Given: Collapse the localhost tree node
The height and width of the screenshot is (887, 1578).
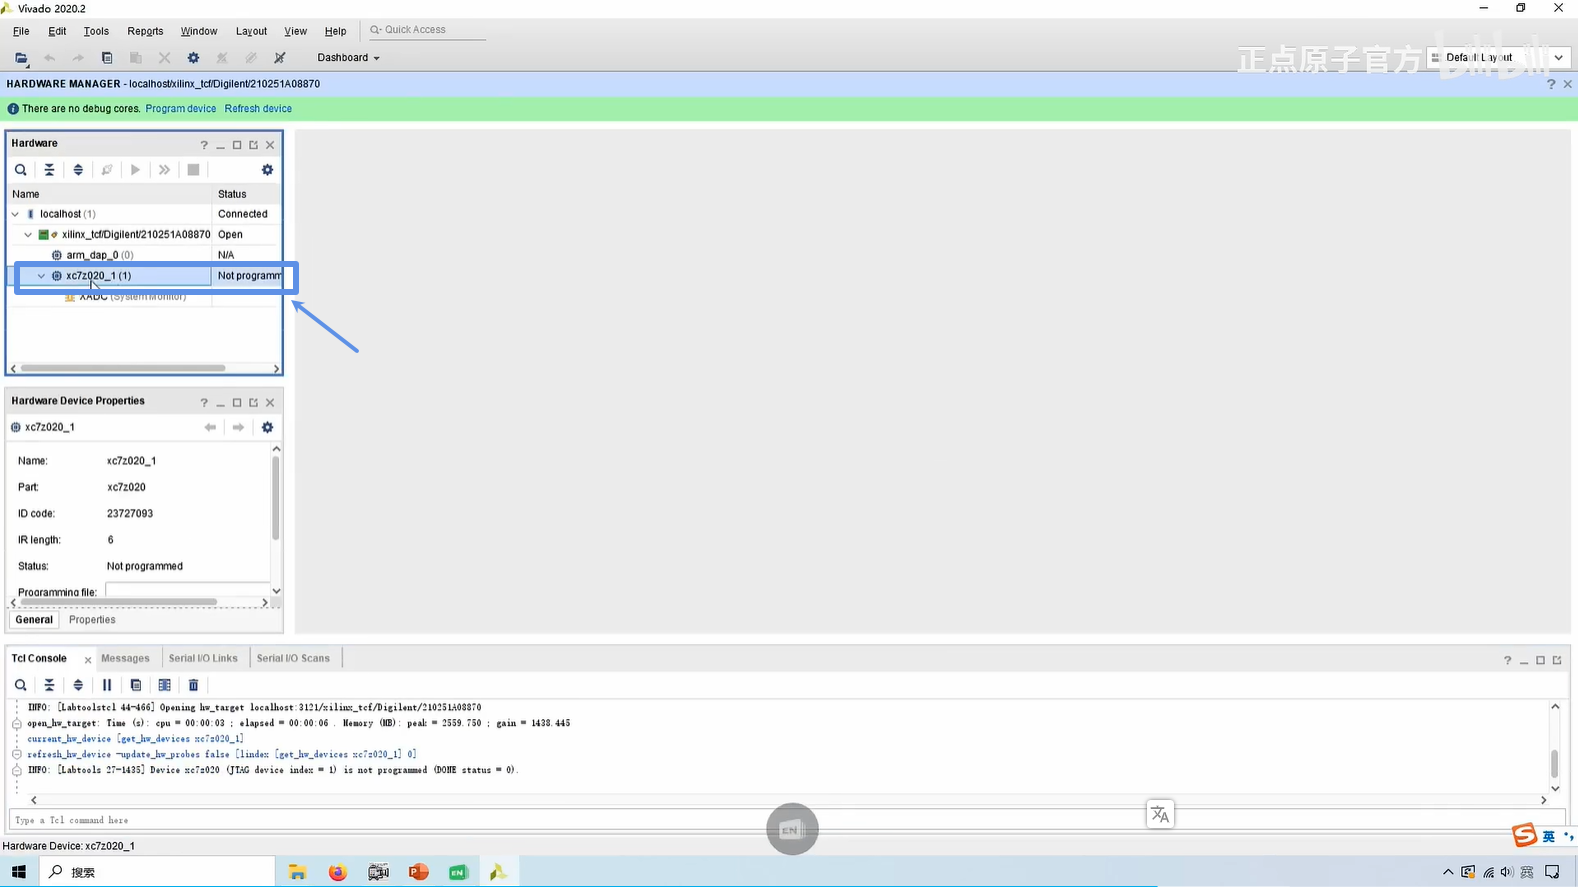Looking at the screenshot, I should [x=15, y=214].
